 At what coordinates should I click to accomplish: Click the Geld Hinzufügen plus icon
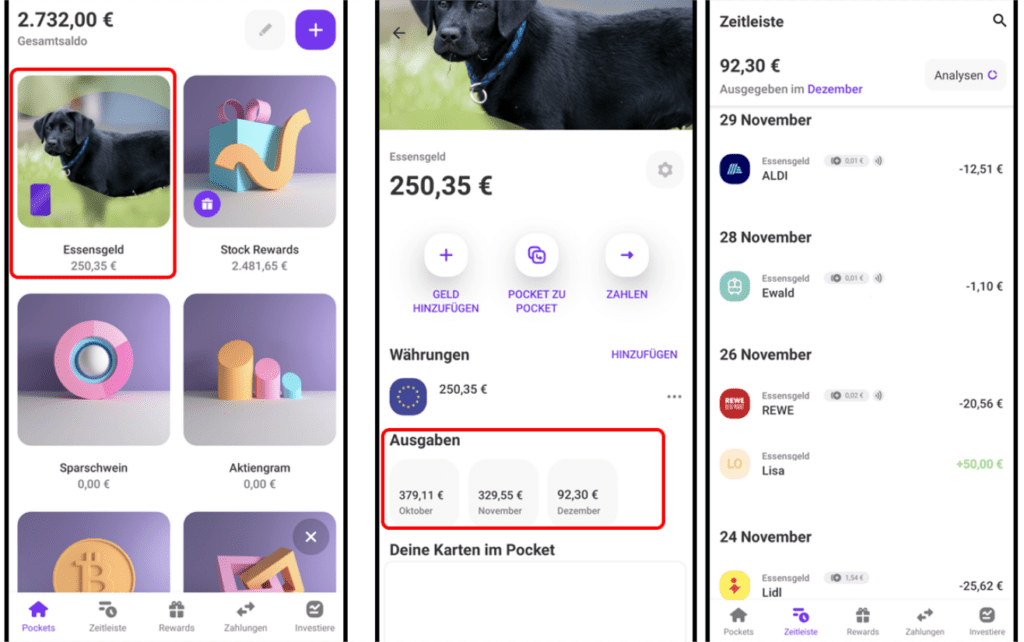(x=445, y=255)
